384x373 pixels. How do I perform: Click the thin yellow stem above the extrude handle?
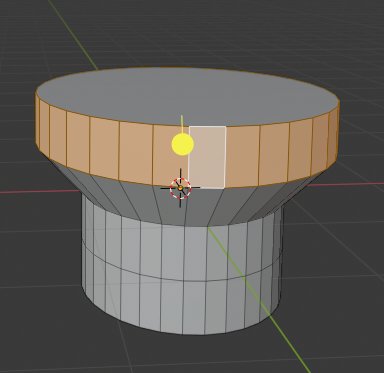click(x=182, y=124)
